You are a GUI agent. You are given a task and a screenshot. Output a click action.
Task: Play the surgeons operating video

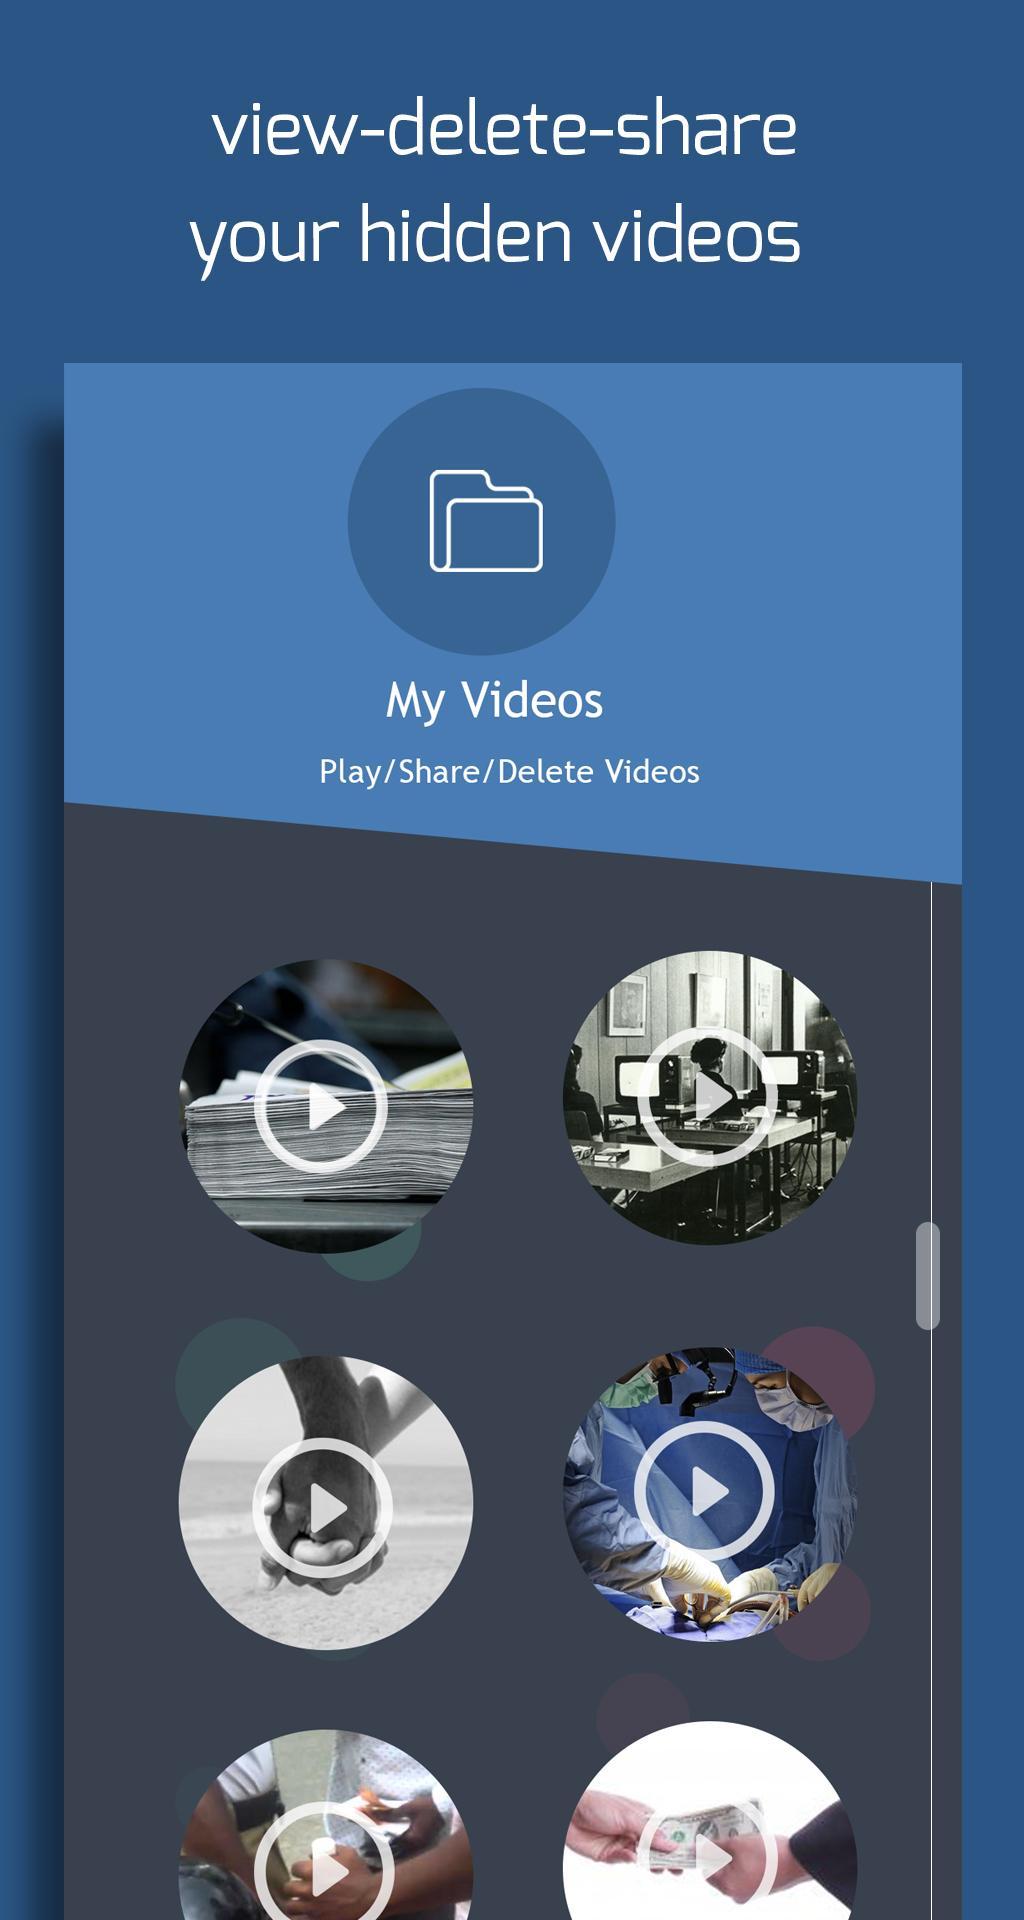[x=710, y=1493]
